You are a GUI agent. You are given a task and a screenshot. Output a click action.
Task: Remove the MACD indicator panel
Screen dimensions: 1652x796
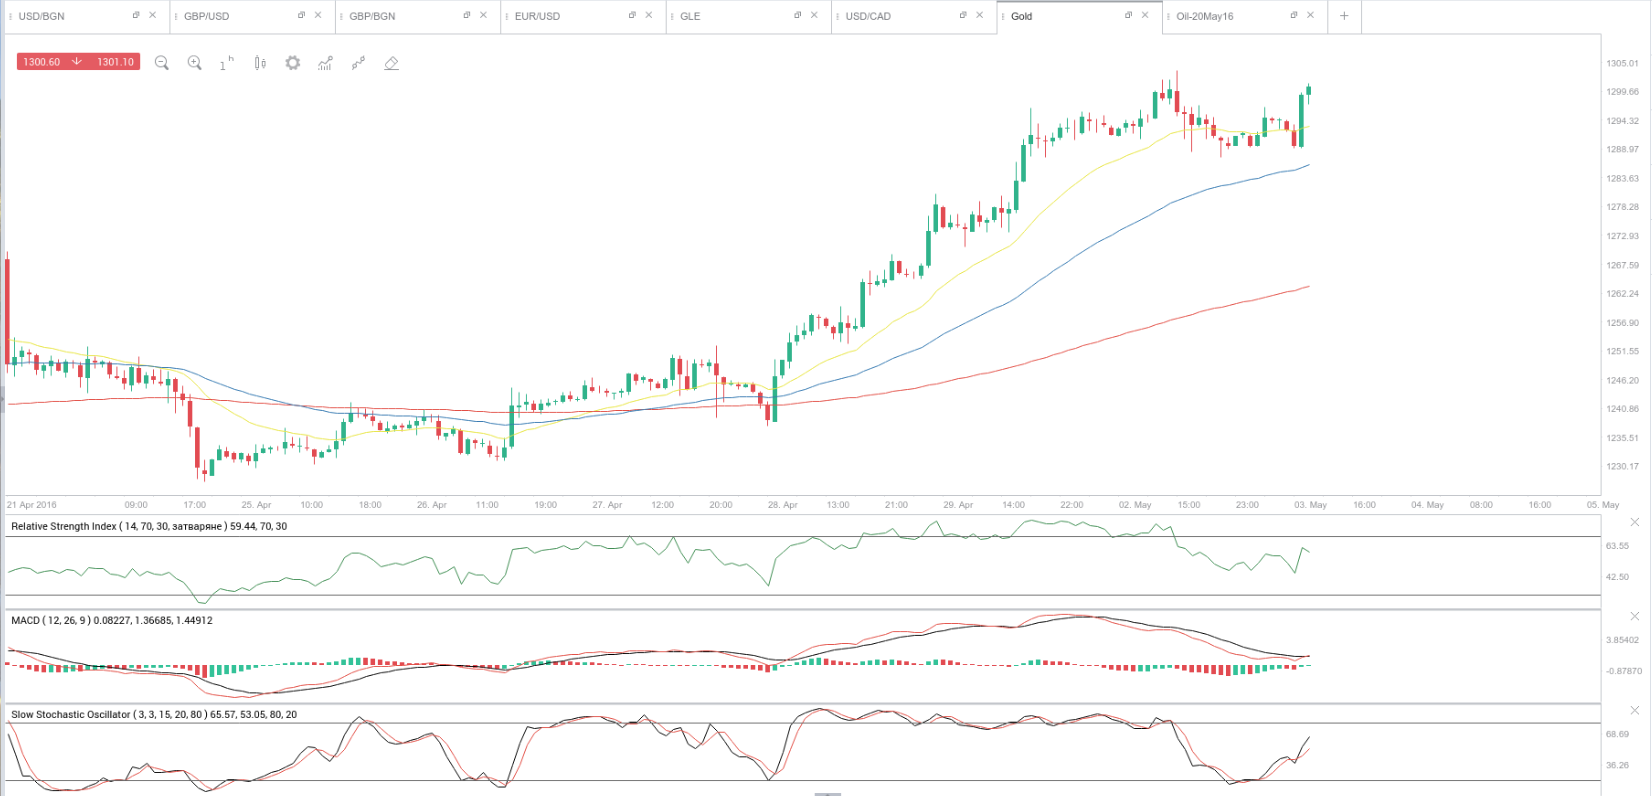coord(1635,616)
